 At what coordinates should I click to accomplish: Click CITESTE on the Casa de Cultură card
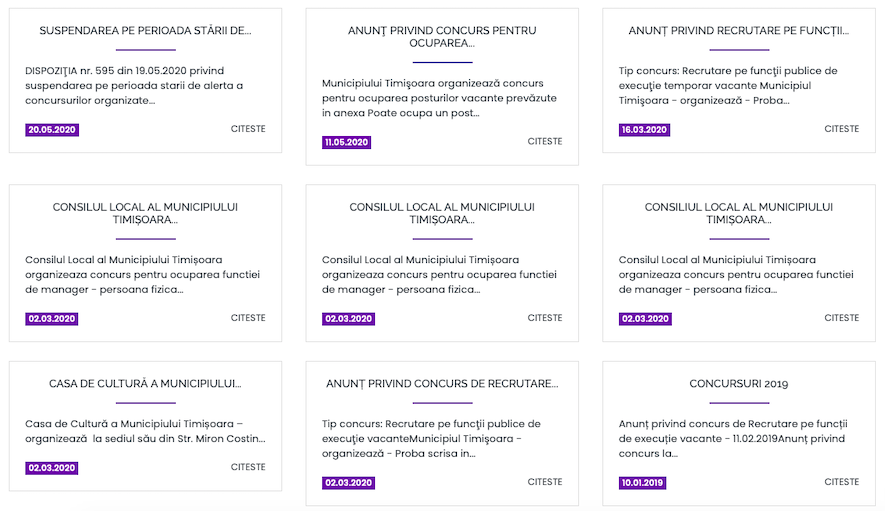click(x=248, y=467)
